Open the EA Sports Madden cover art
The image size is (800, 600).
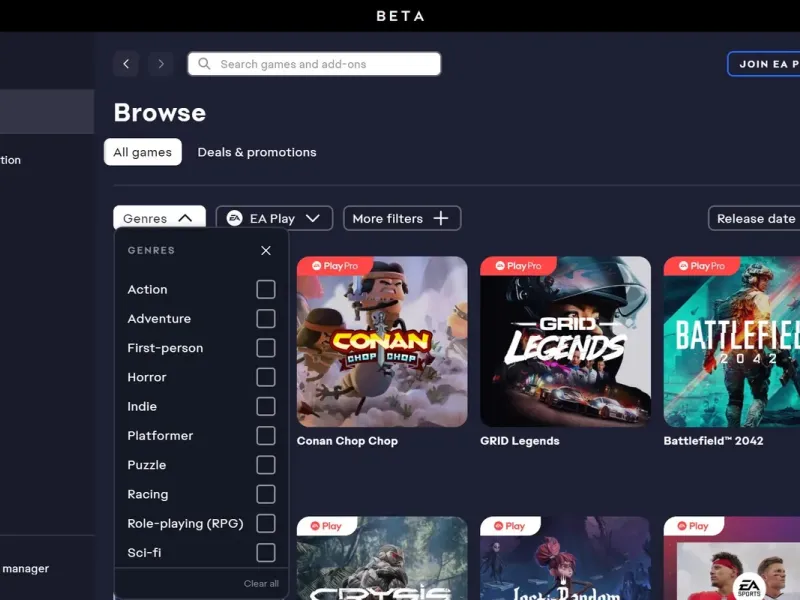coord(732,558)
